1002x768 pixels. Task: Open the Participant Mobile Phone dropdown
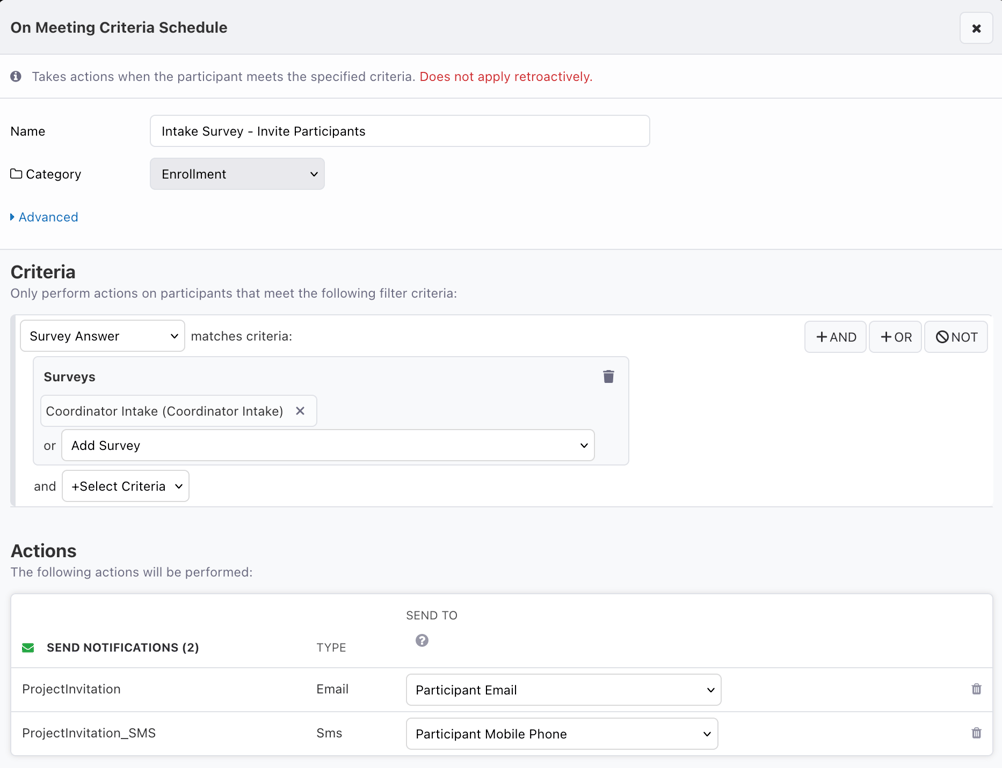[x=562, y=734]
